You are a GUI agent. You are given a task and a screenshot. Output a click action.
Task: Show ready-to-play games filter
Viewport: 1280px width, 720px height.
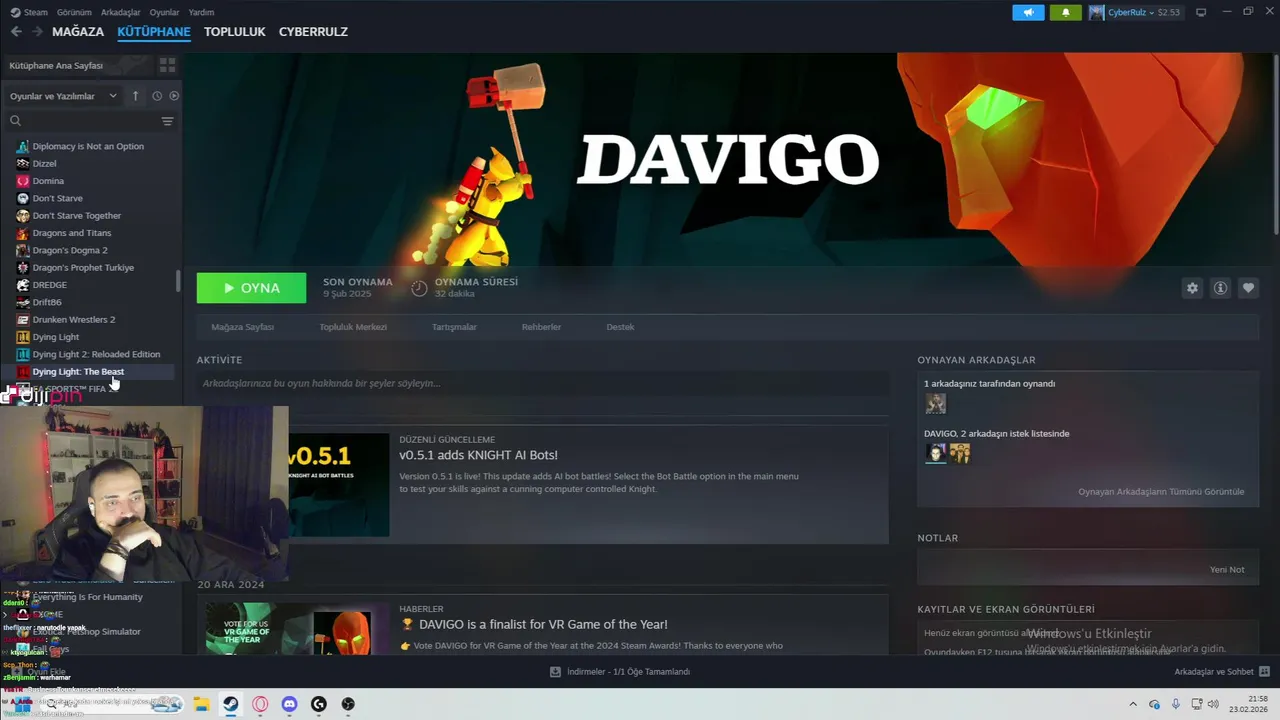click(174, 96)
